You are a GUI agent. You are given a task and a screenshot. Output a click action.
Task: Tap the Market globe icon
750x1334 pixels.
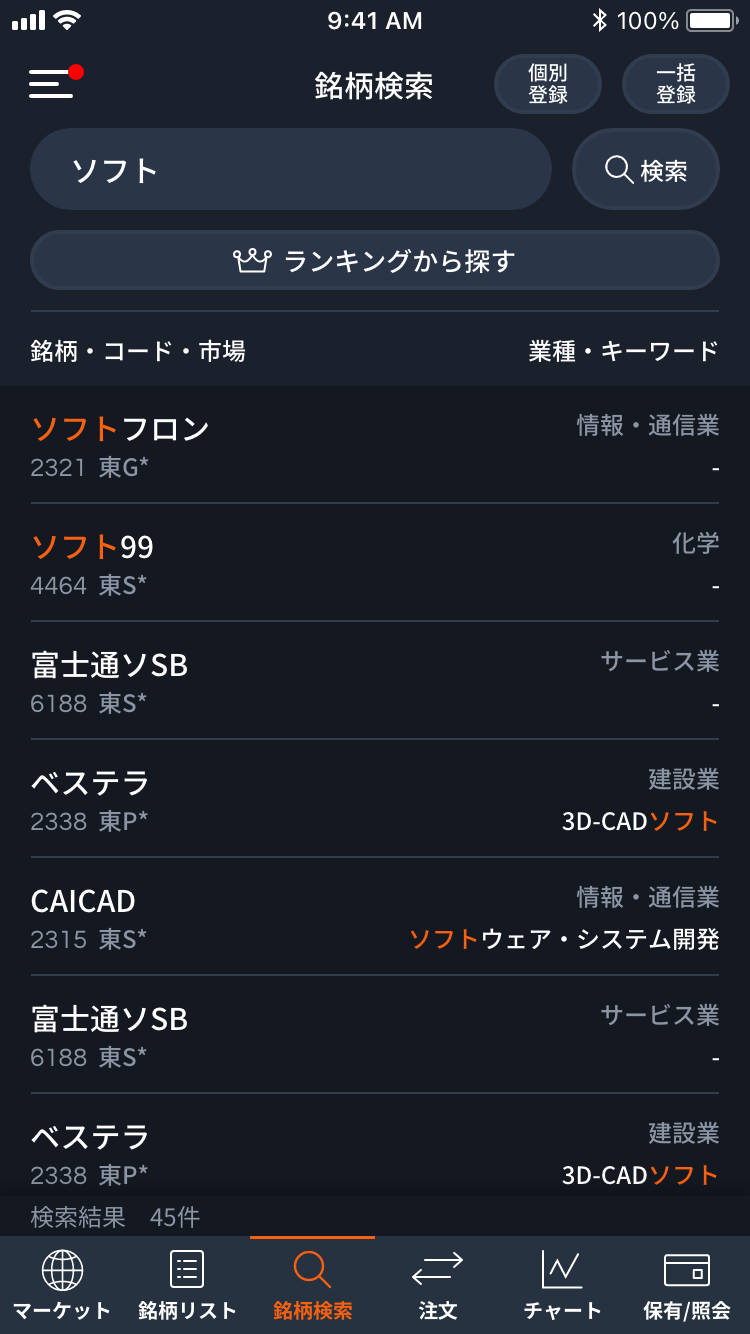point(62,1270)
